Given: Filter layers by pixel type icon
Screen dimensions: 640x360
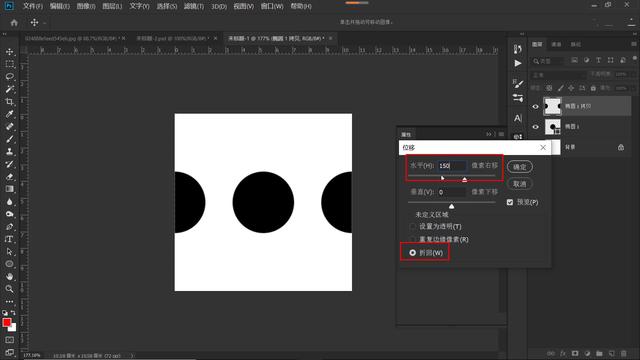Looking at the screenshot, I should (574, 60).
